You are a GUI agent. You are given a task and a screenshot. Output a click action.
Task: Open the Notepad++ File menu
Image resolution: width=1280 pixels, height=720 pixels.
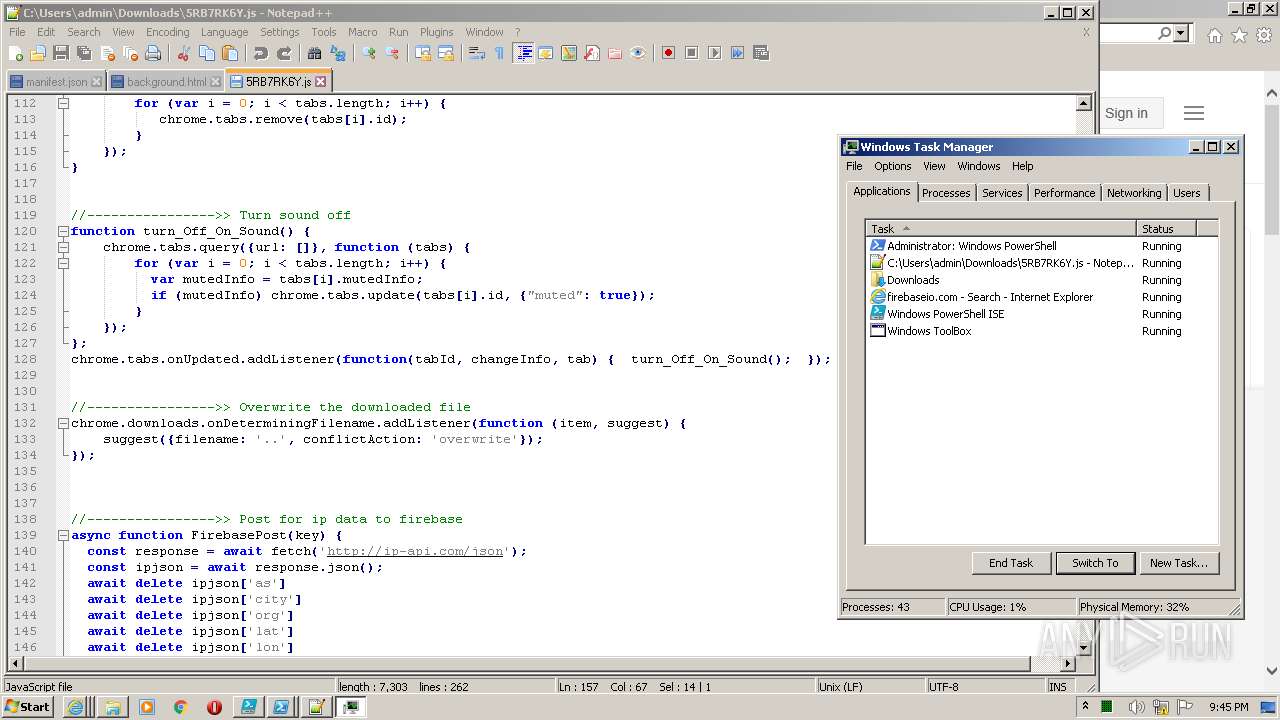pos(17,32)
